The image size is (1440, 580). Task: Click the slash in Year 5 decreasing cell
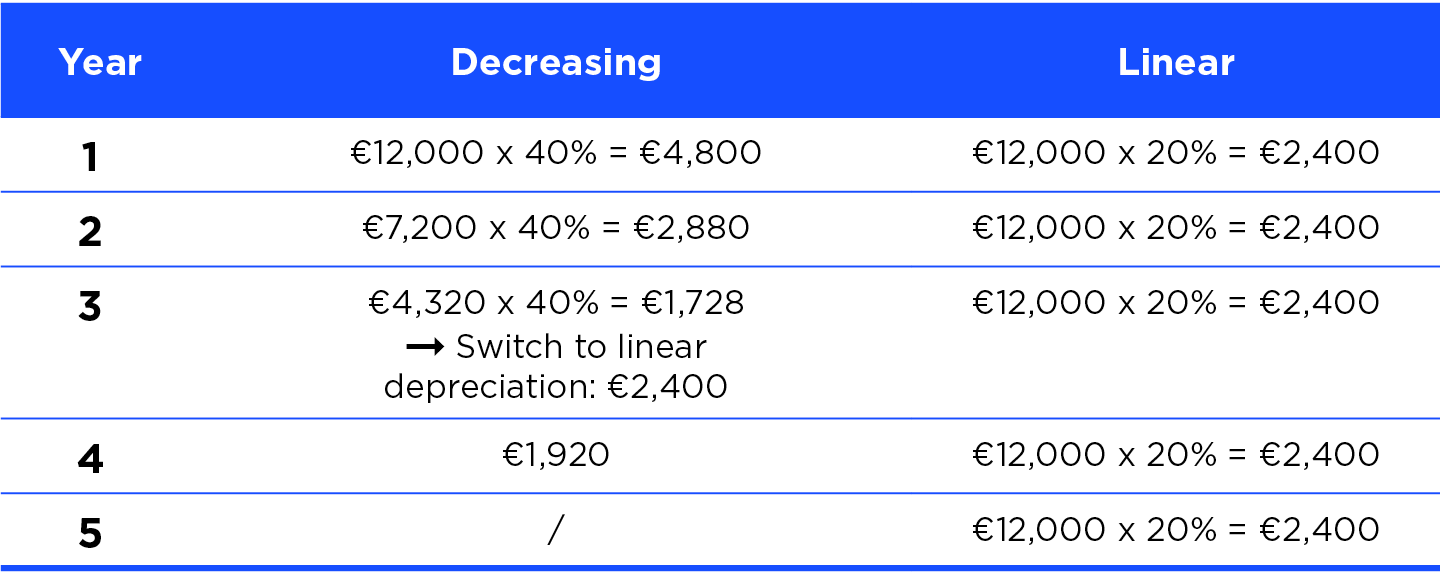coord(556,530)
